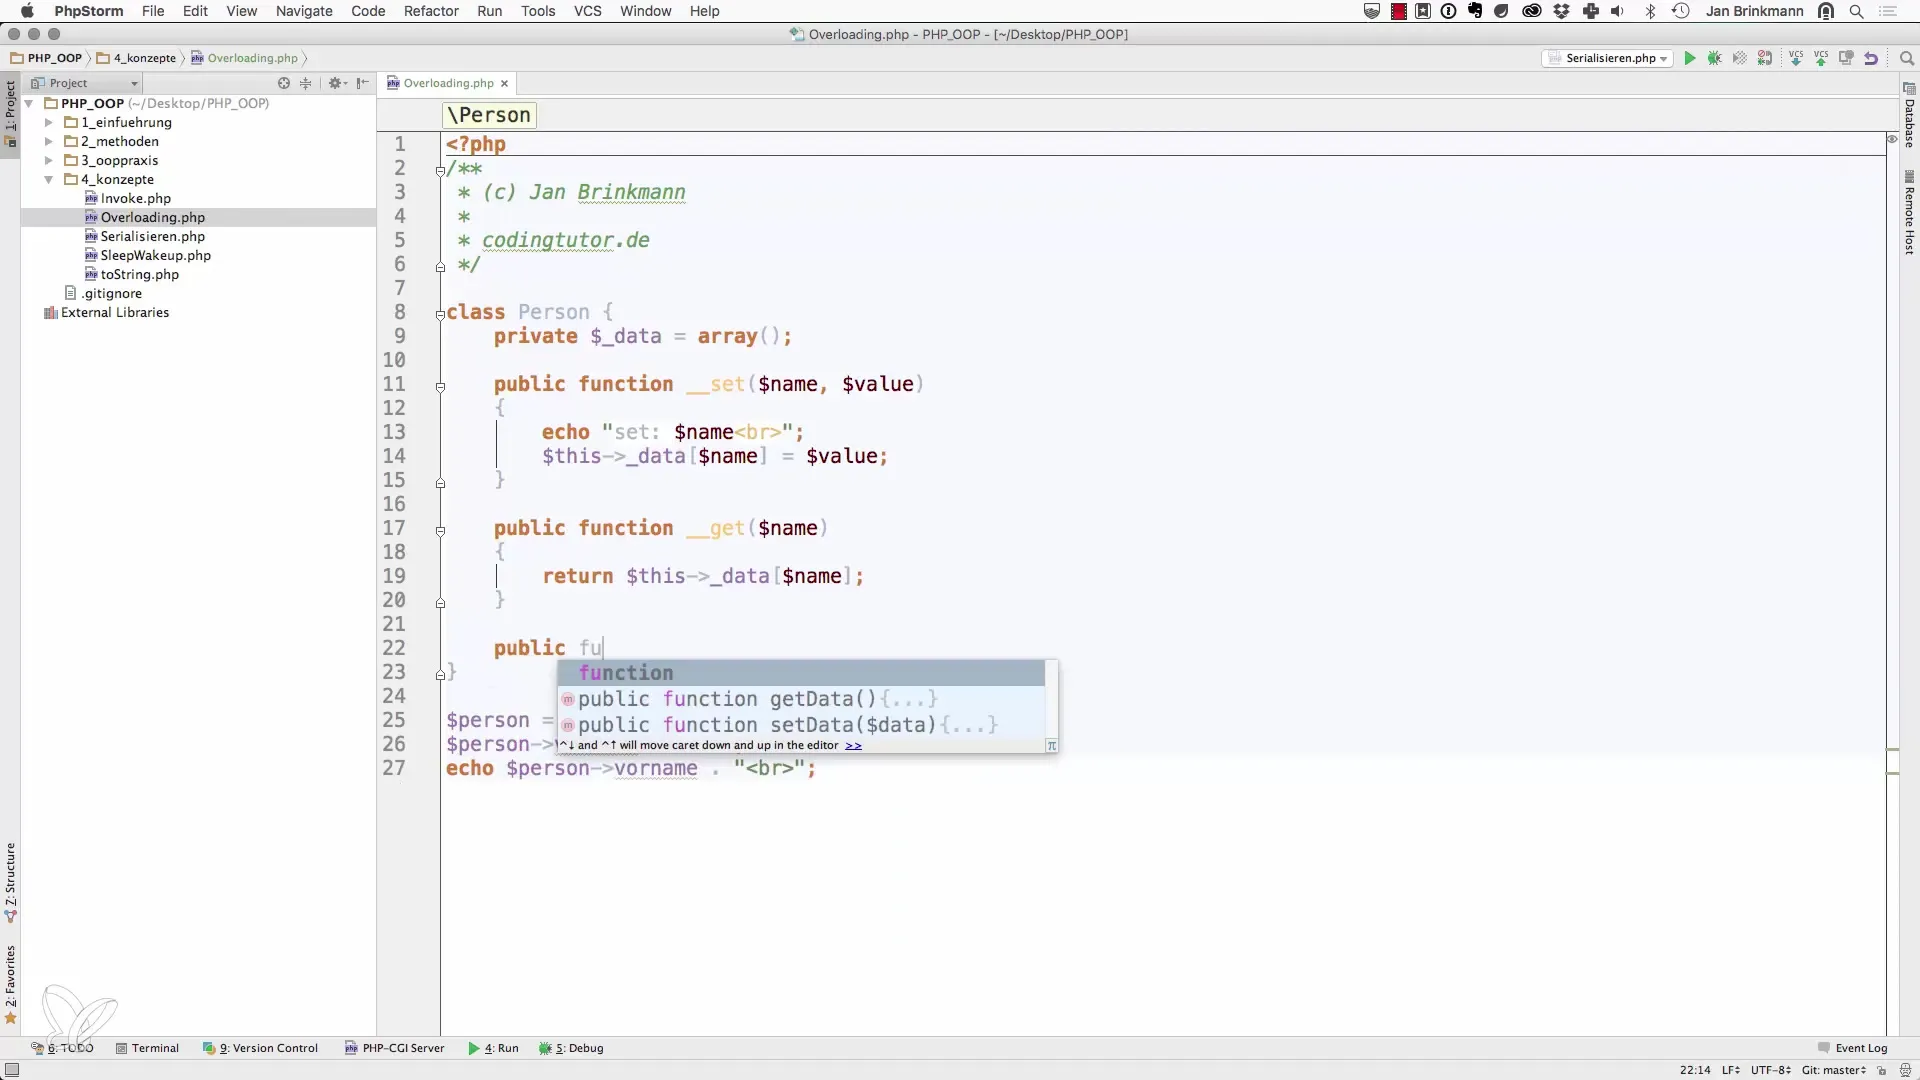Fold the __get function at line 17
Screen dimensions: 1920x1080
pyautogui.click(x=440, y=530)
